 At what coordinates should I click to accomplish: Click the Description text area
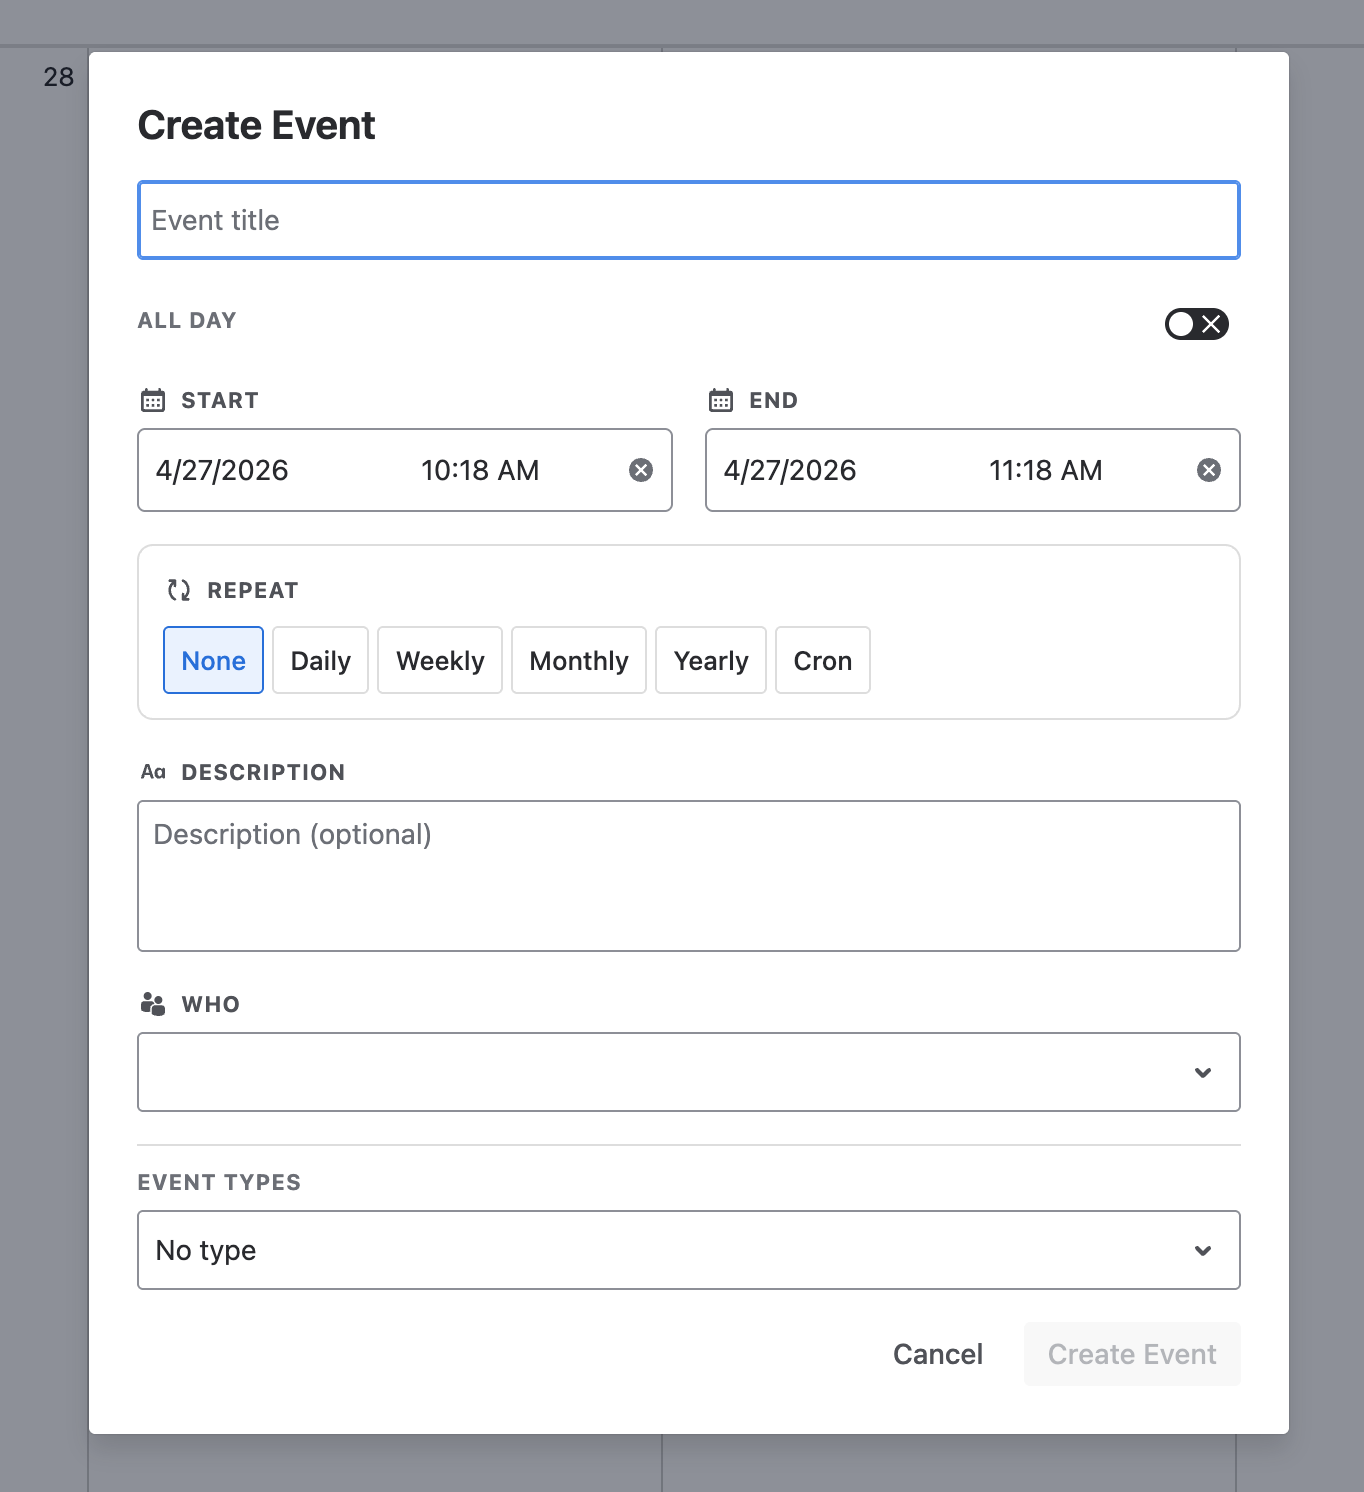(688, 876)
